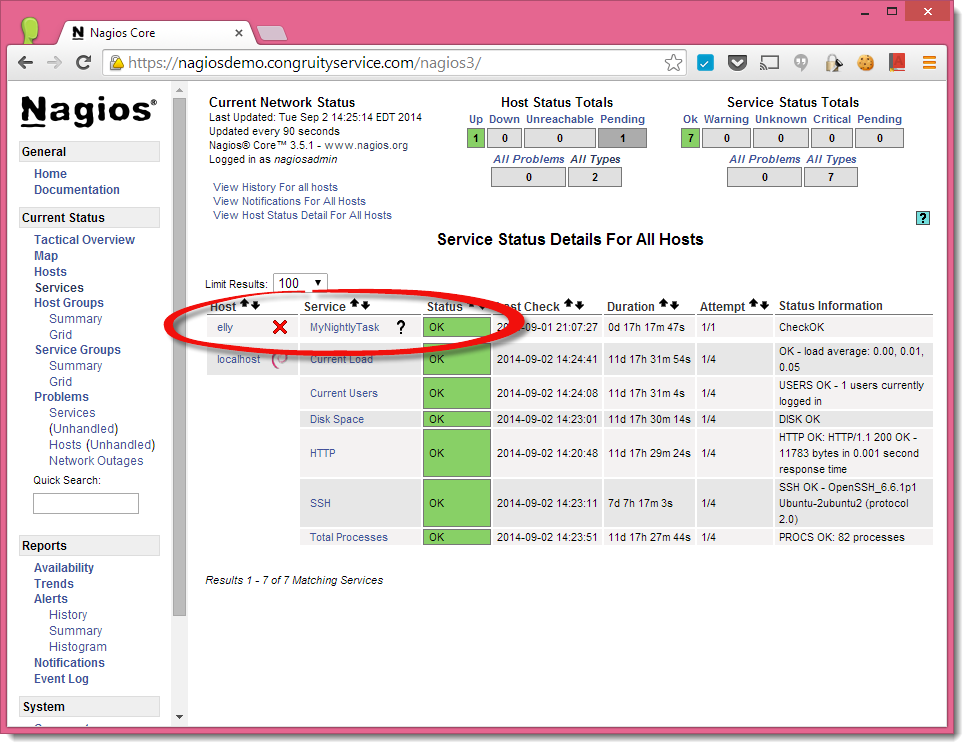Open the Trends report
The image size is (969, 749).
coord(54,584)
